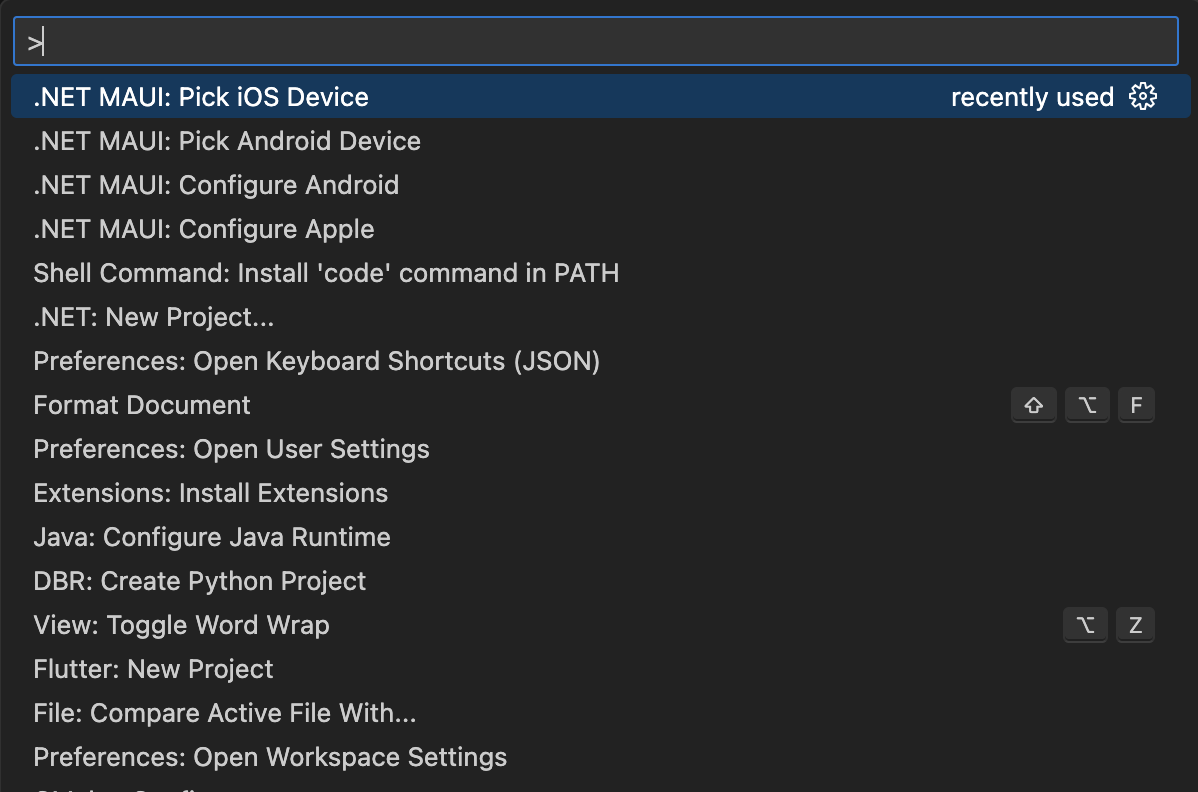The image size is (1198, 792).
Task: Open Workspace Settings from preferences
Action: click(270, 757)
